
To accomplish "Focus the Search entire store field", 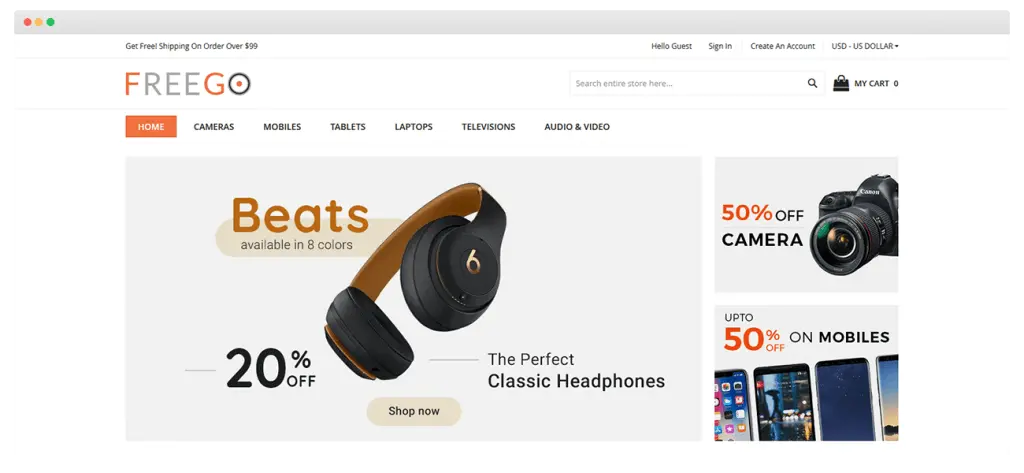I will click(x=688, y=84).
